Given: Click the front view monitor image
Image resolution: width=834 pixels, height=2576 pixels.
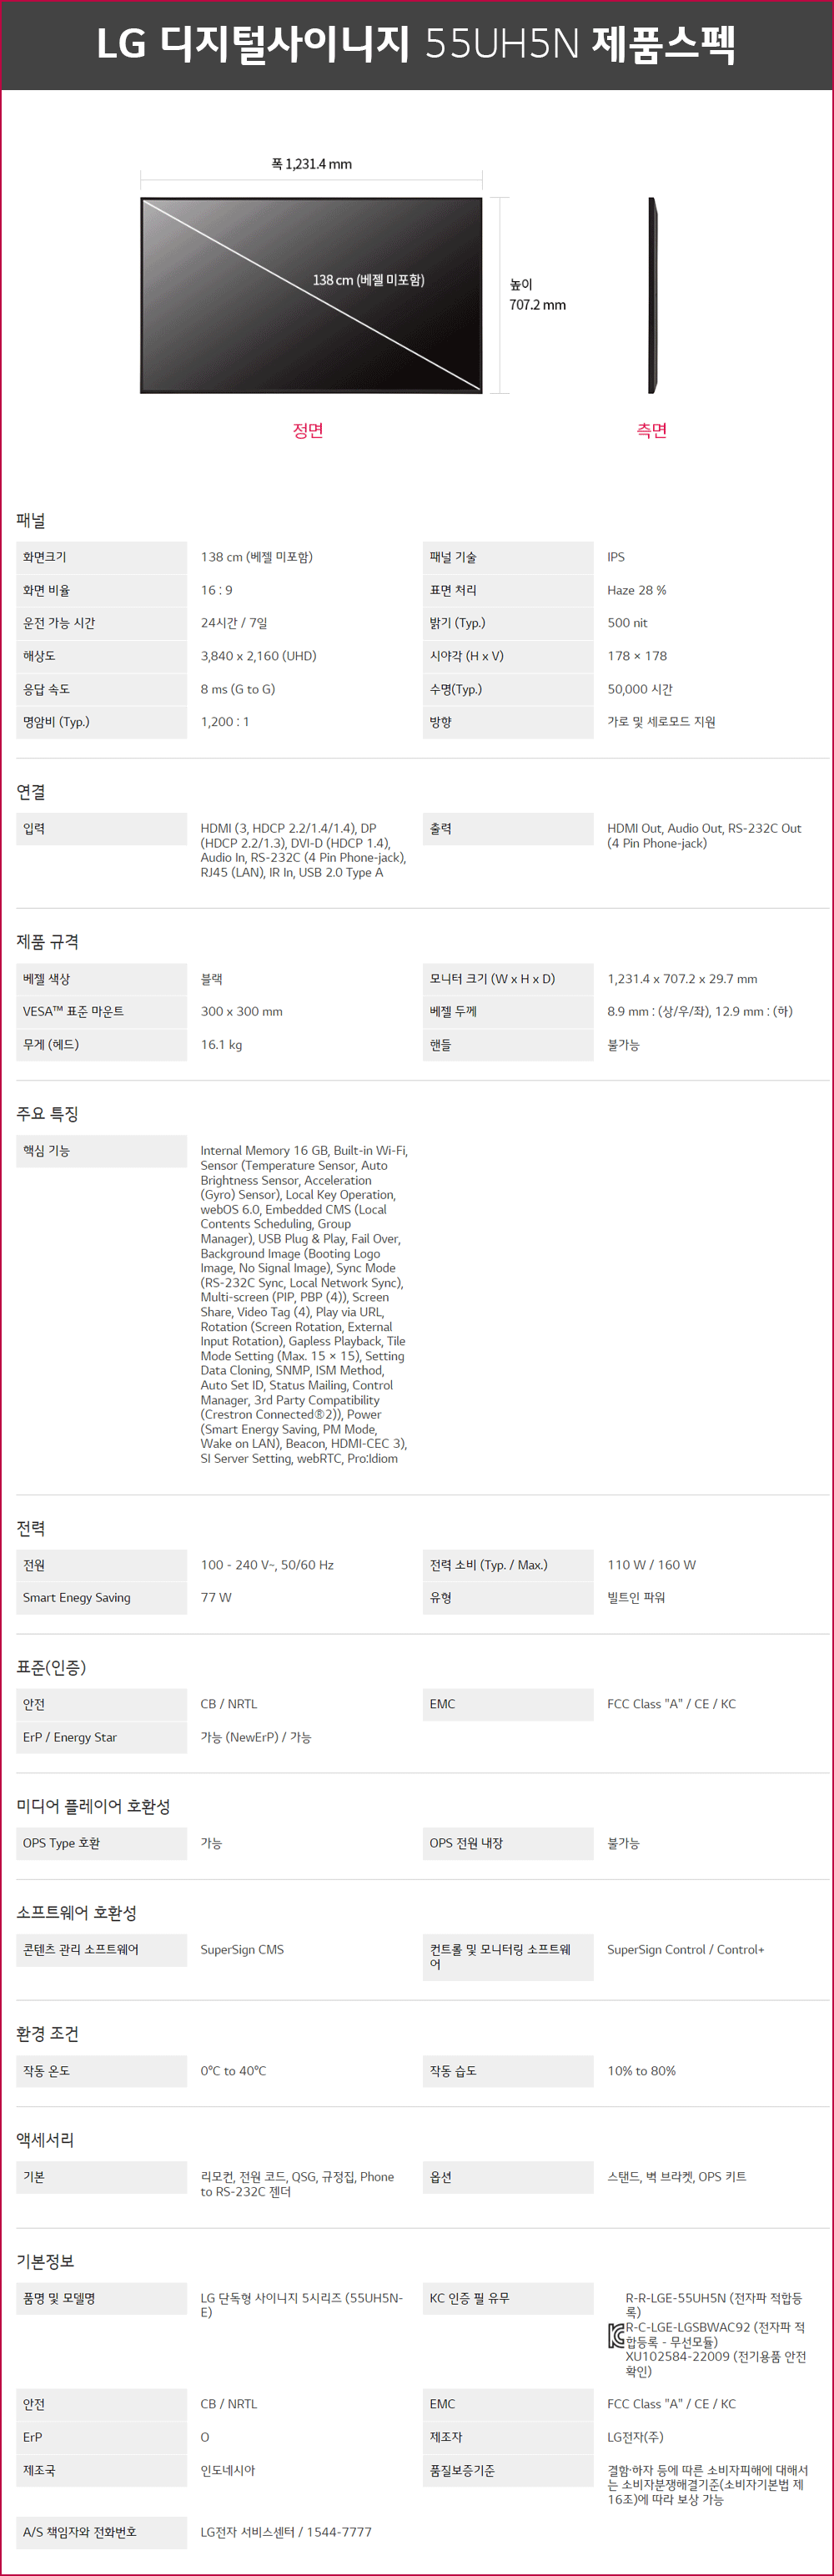Looking at the screenshot, I should click(311, 295).
